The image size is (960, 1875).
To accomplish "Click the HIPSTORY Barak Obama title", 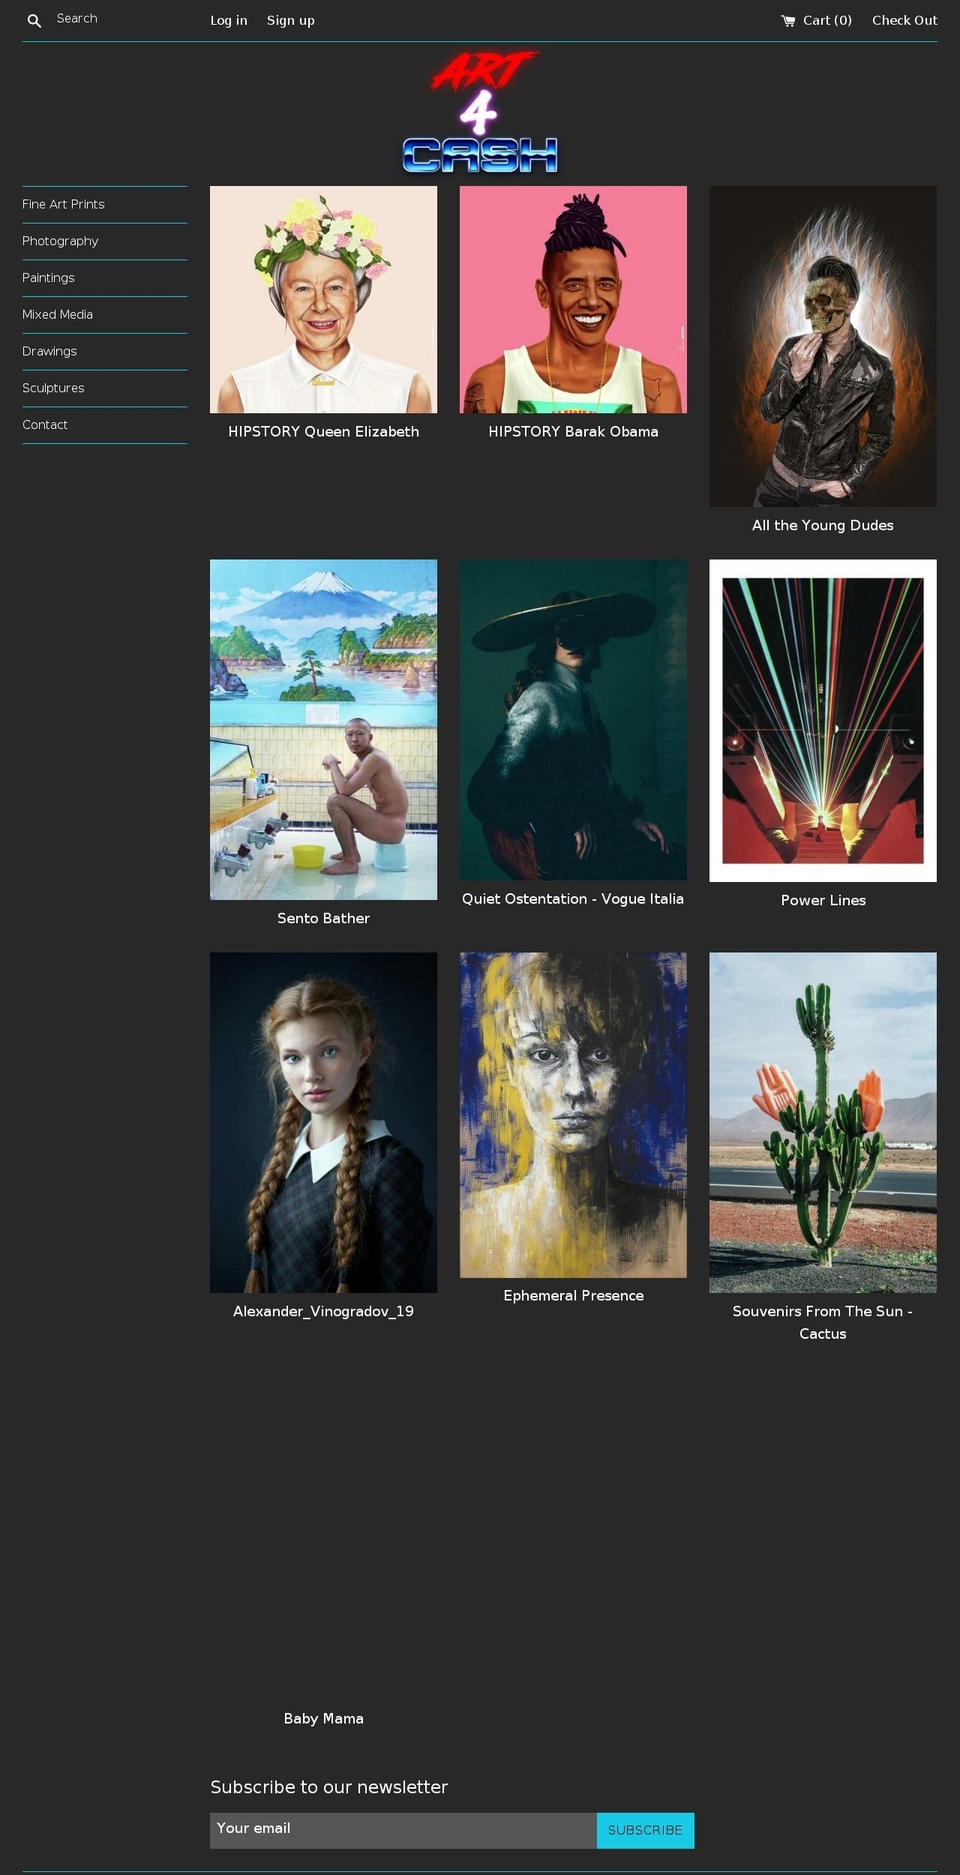I will [x=573, y=432].
